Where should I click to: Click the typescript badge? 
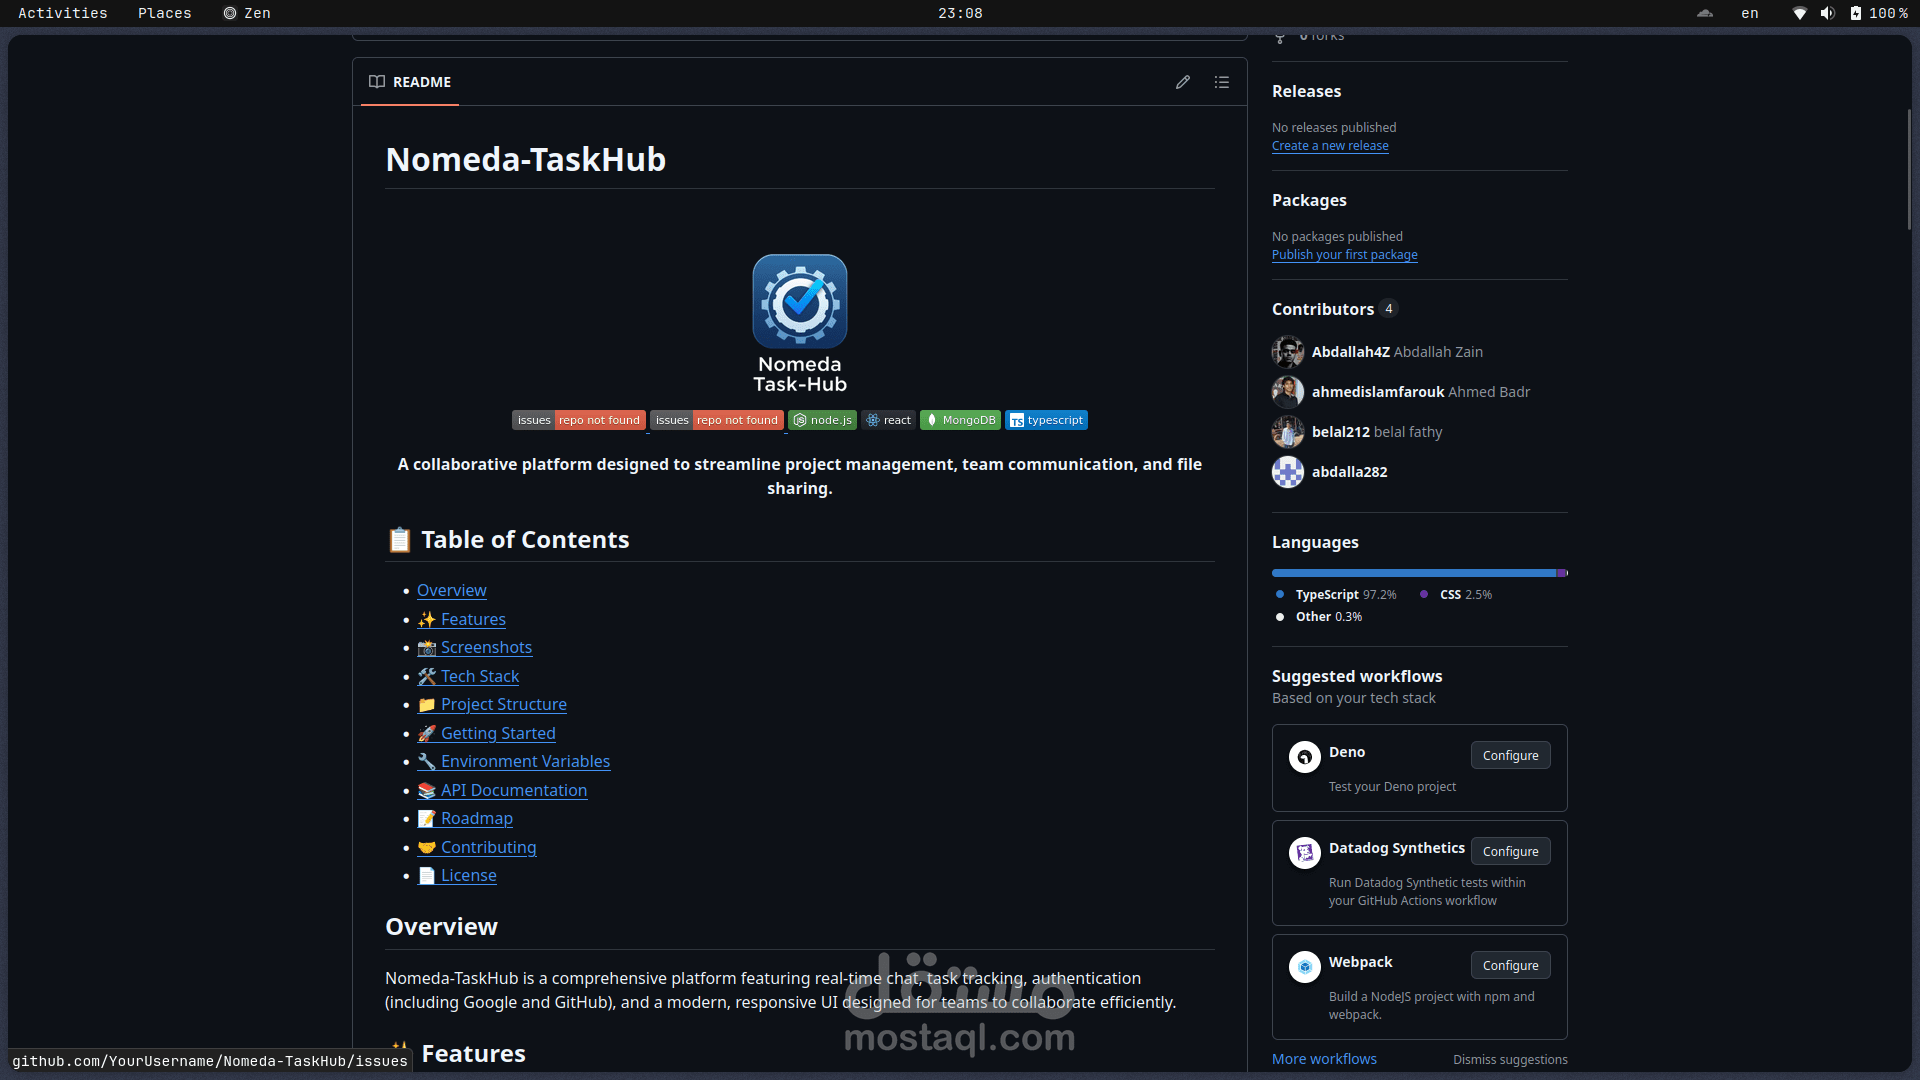(x=1046, y=420)
